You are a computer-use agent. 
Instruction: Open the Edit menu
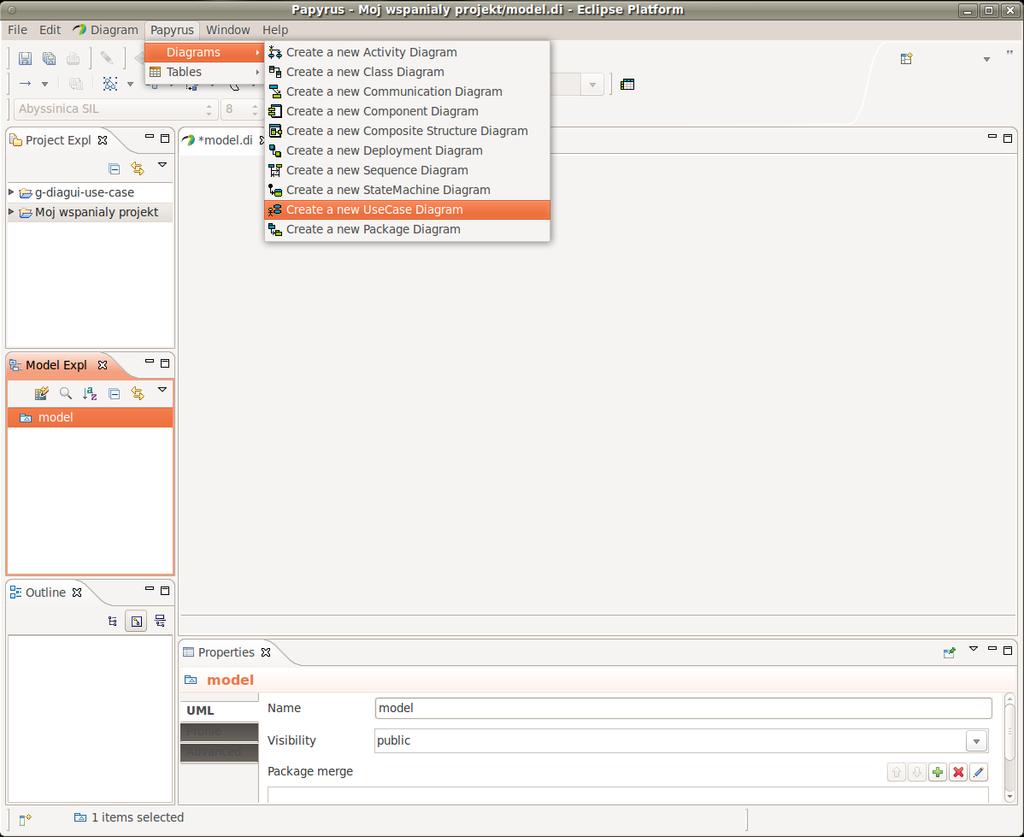click(50, 30)
